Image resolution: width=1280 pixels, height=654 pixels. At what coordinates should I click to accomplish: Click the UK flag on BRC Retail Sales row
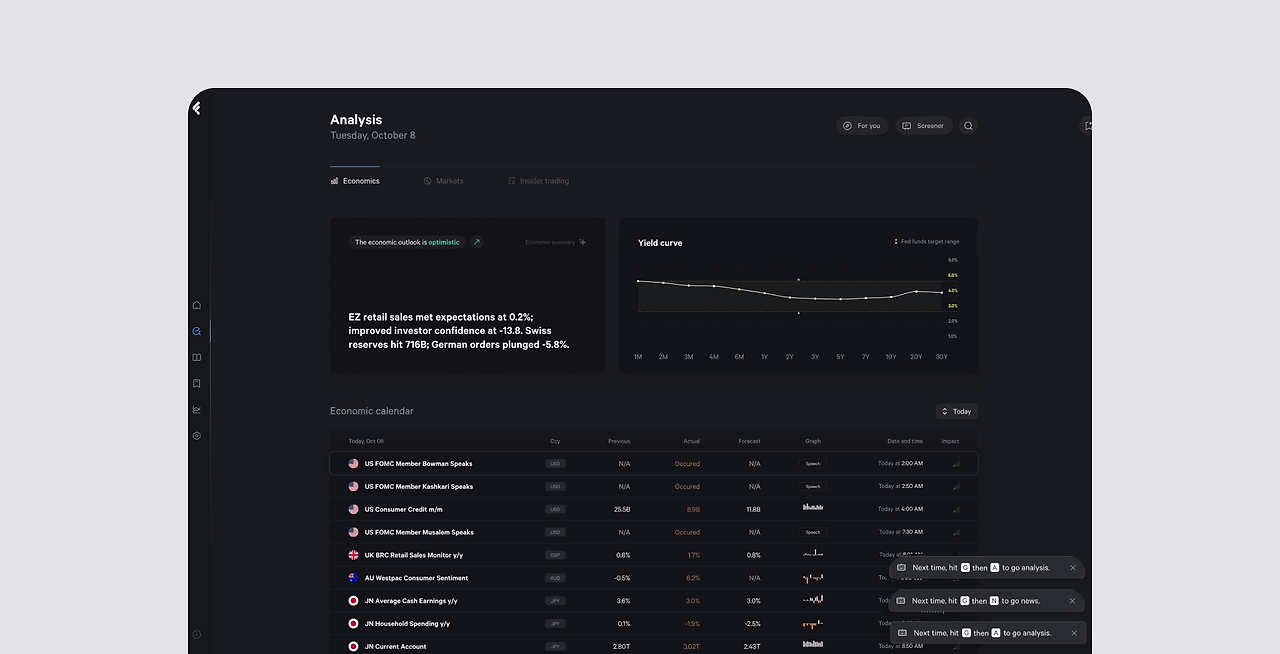click(353, 555)
